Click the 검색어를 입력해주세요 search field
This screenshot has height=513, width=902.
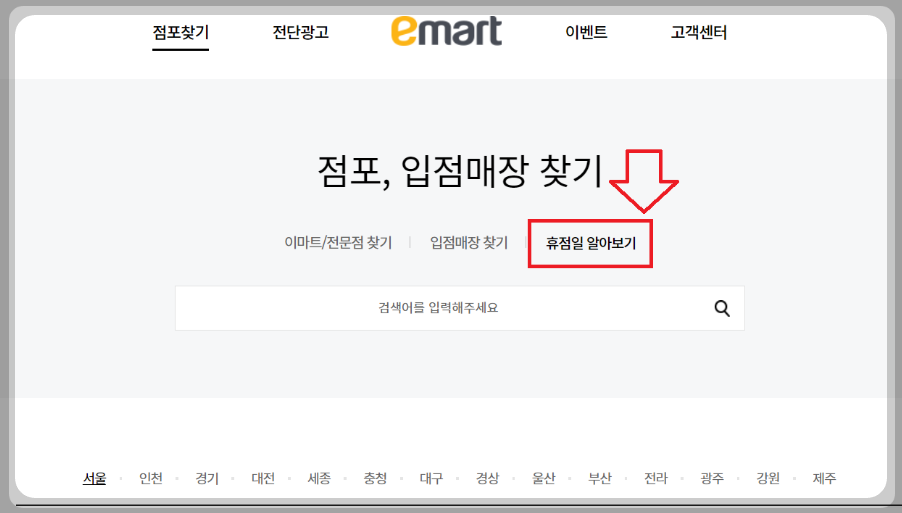pos(460,308)
